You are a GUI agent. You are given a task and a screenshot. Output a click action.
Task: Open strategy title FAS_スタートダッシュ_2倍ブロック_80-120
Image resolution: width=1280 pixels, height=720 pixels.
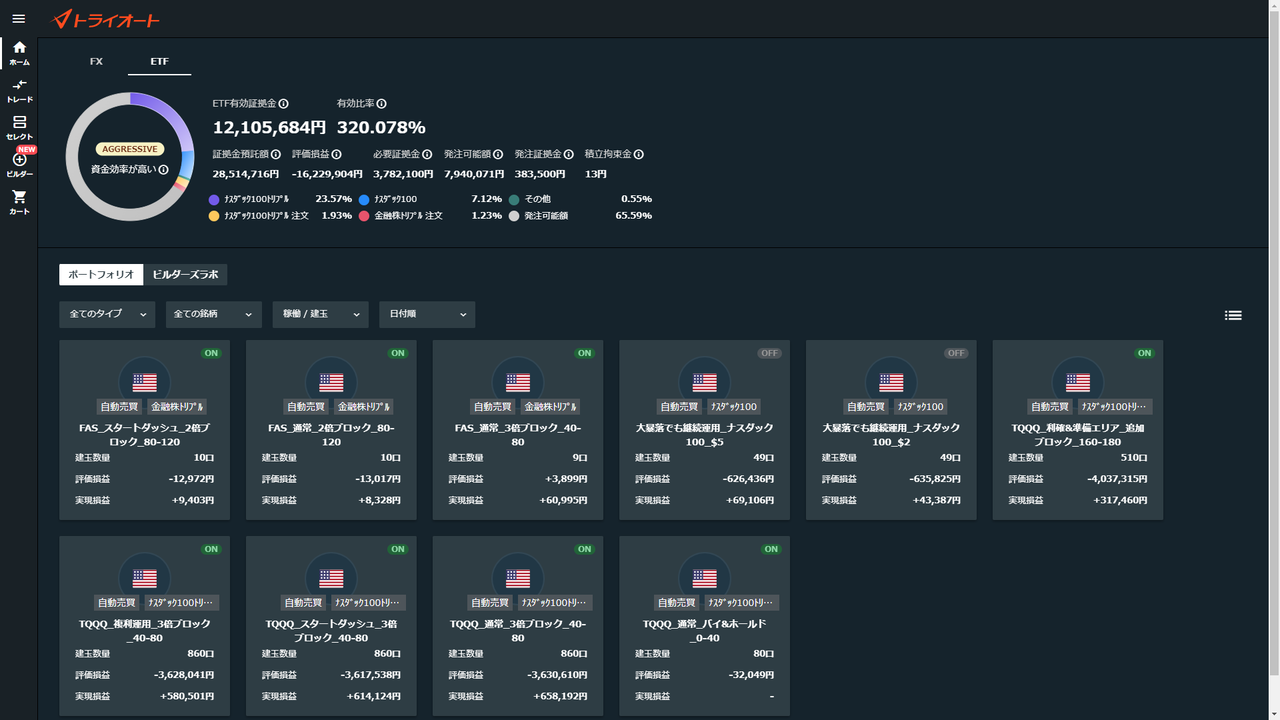[x=145, y=434]
